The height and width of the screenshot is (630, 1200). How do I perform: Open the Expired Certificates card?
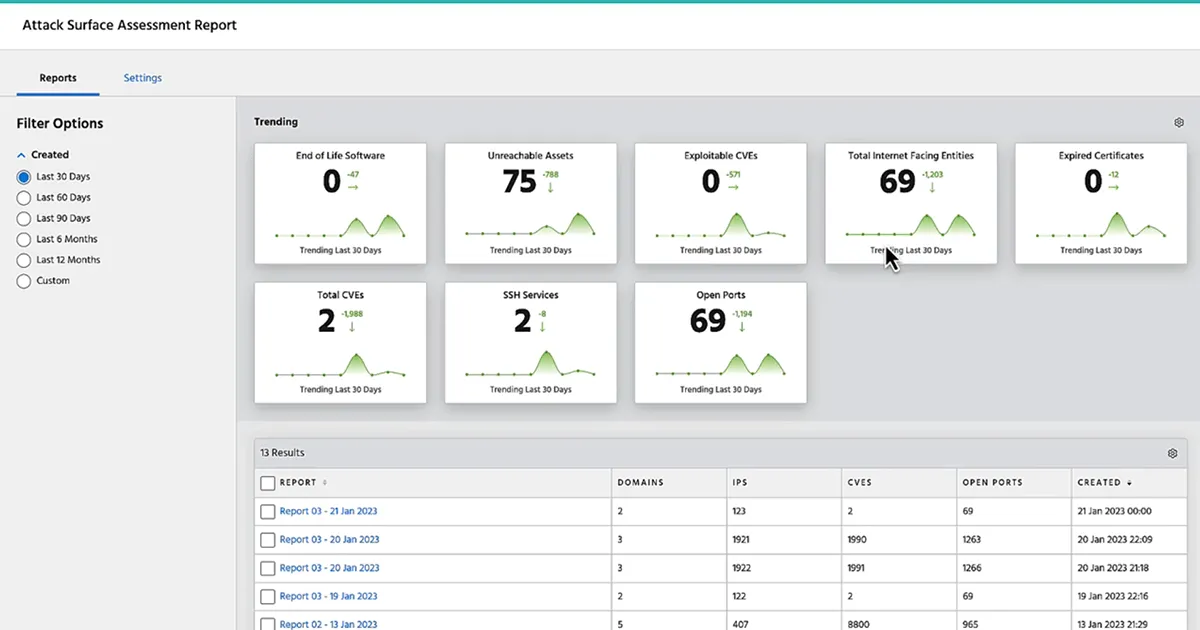(1101, 204)
